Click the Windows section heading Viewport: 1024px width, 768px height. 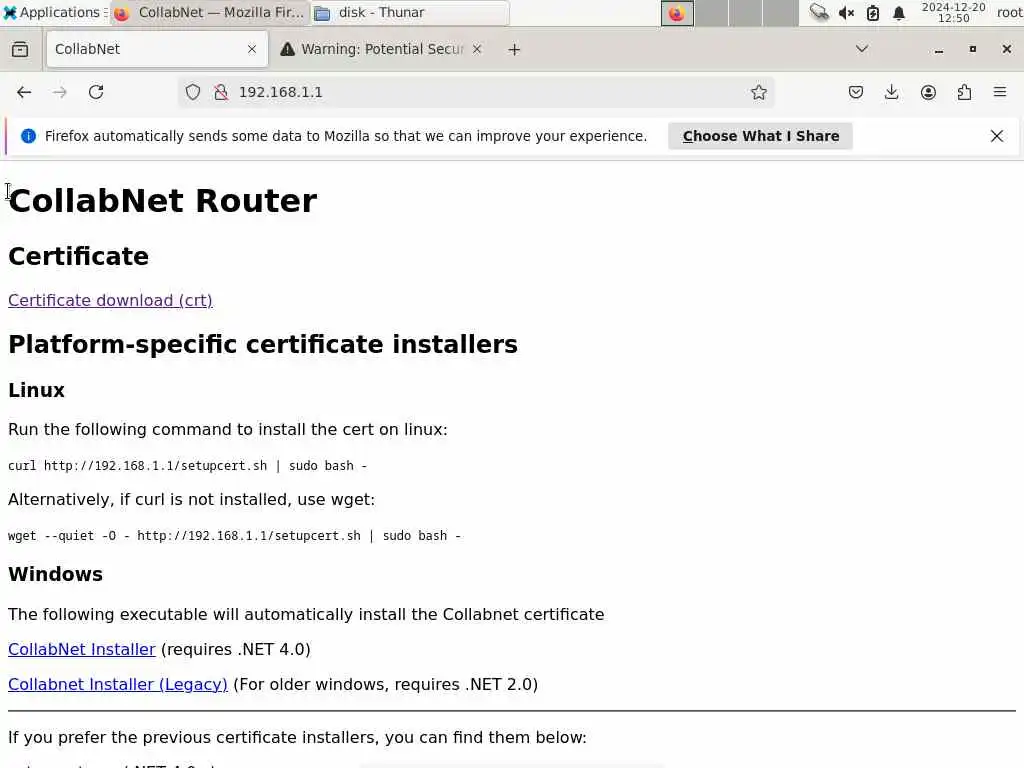click(56, 574)
